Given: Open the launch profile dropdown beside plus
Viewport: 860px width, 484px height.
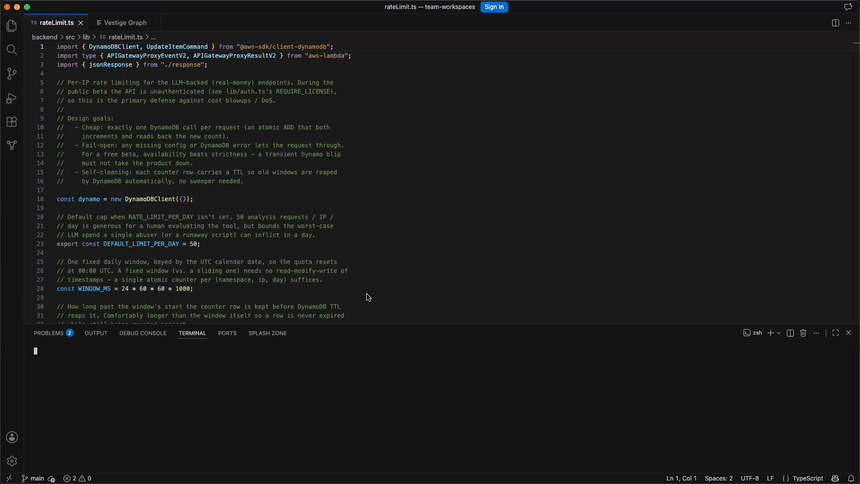Looking at the screenshot, I should pos(779,333).
